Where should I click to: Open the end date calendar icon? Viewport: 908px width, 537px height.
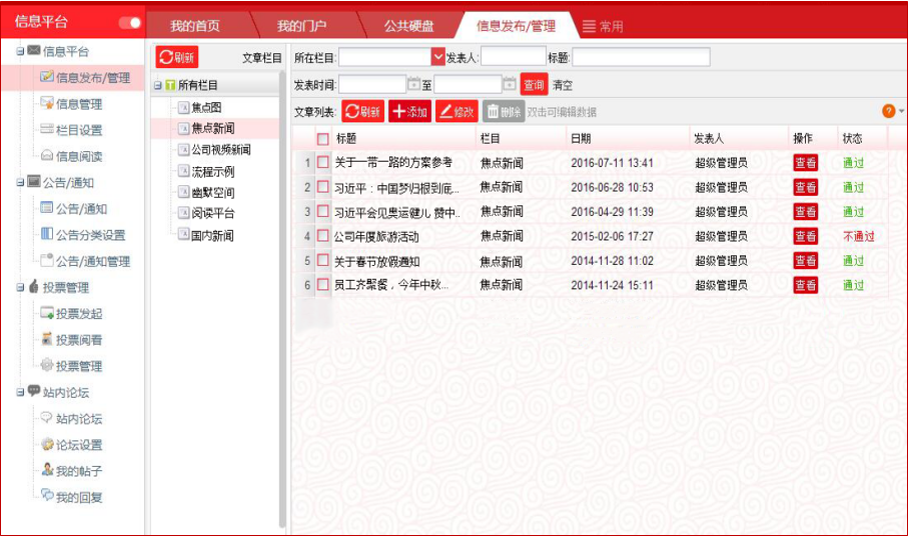(509, 85)
